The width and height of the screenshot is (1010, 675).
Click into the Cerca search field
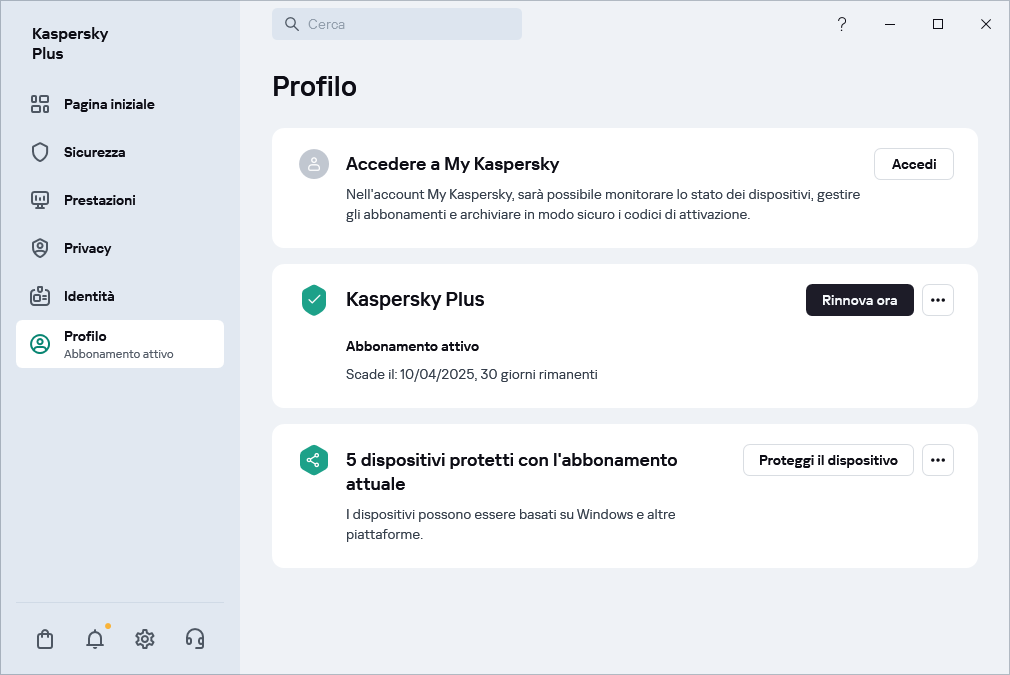click(397, 24)
